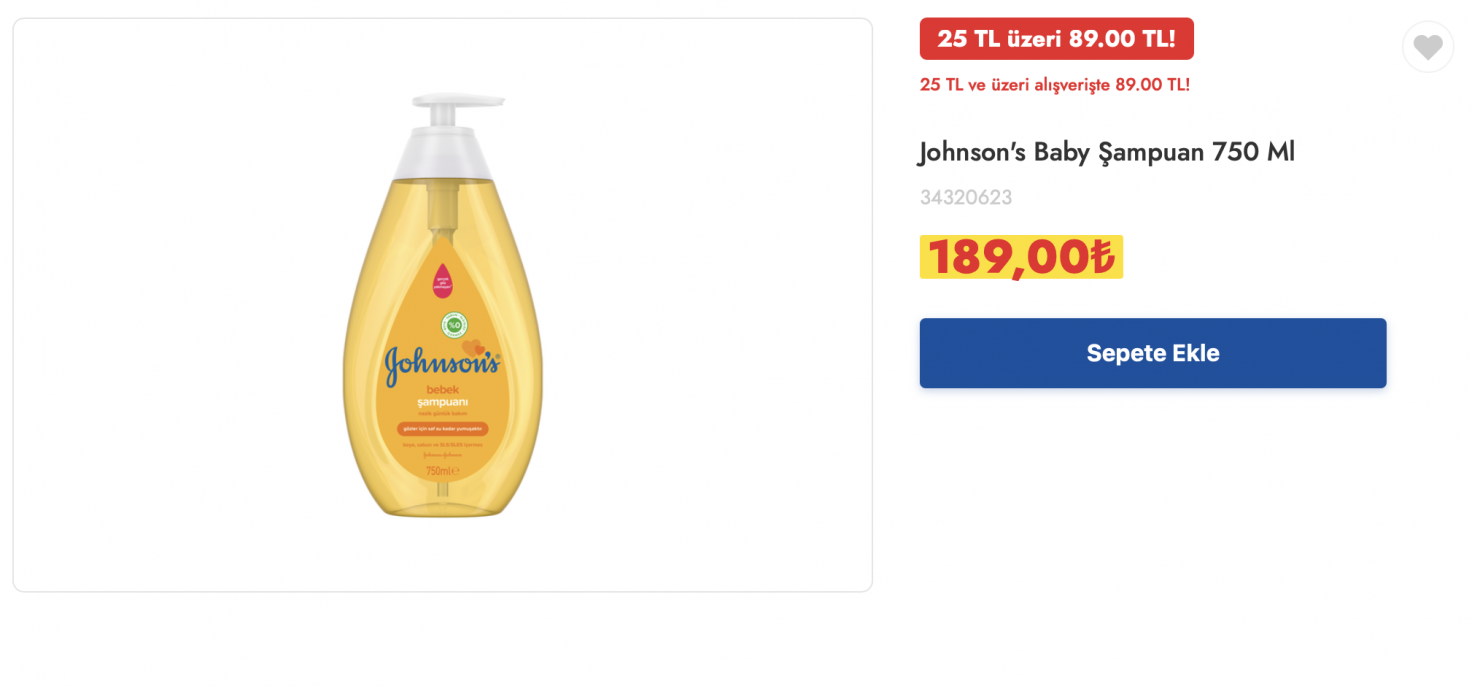The image size is (1472, 686).
Task: Click the orange banner strip on the bottle label
Action: tap(442, 428)
